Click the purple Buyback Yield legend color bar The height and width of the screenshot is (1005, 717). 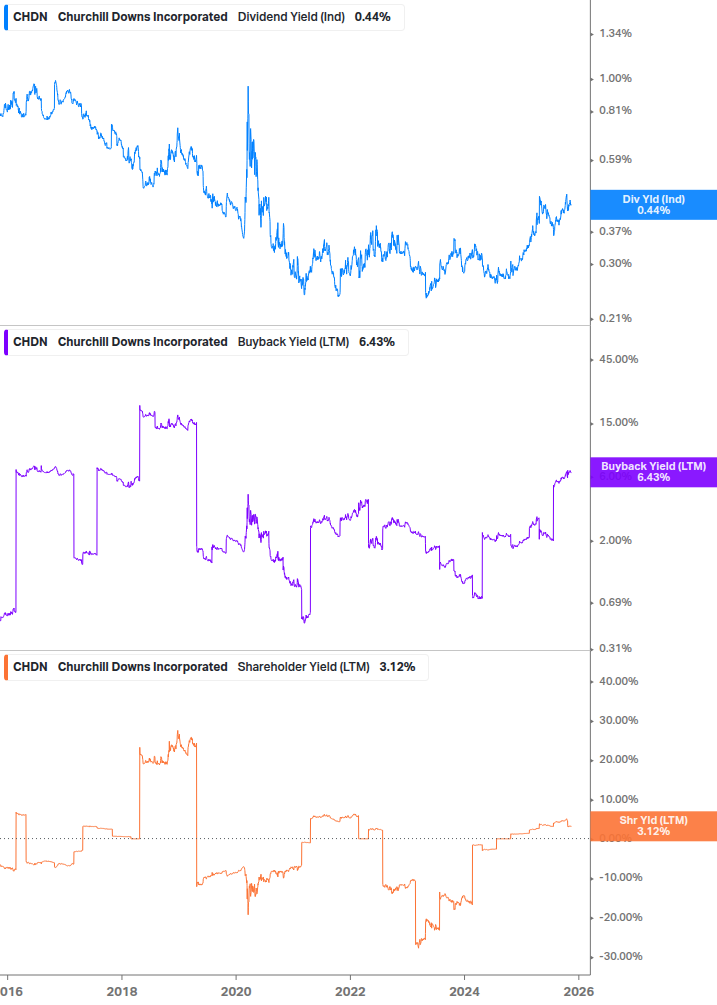(x=6, y=342)
